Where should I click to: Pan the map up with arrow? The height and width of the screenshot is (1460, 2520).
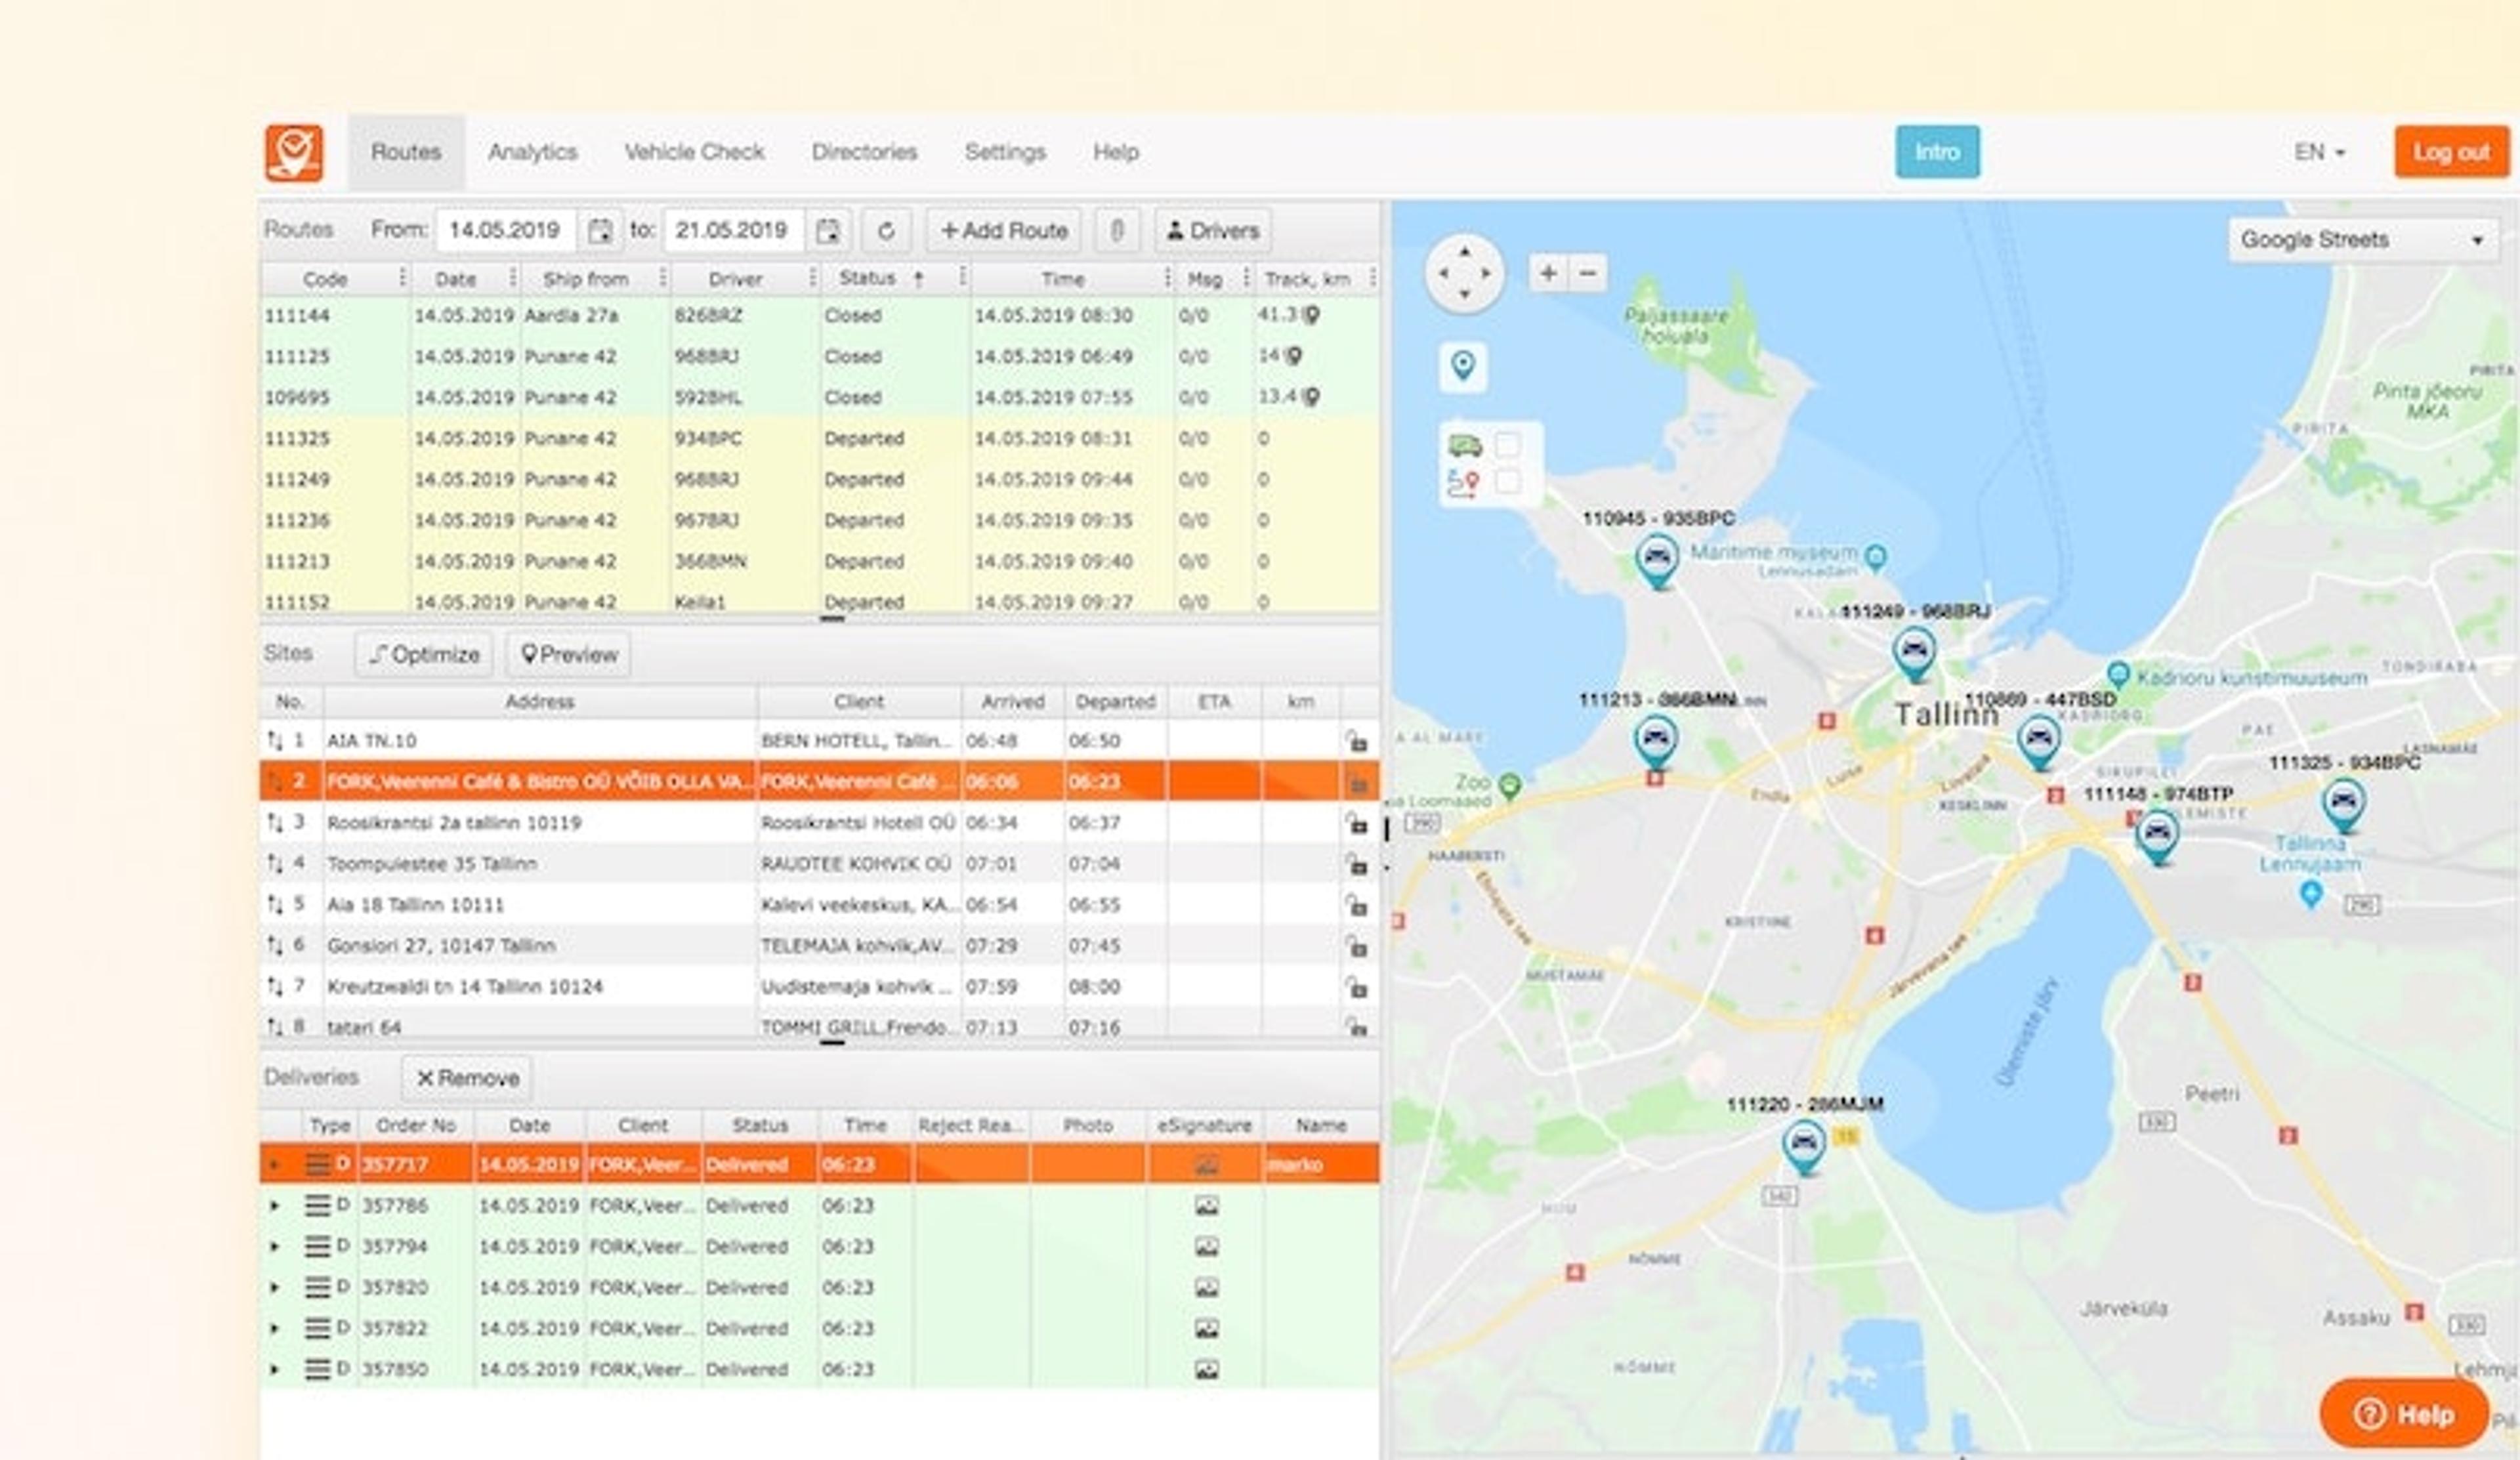[x=1464, y=252]
